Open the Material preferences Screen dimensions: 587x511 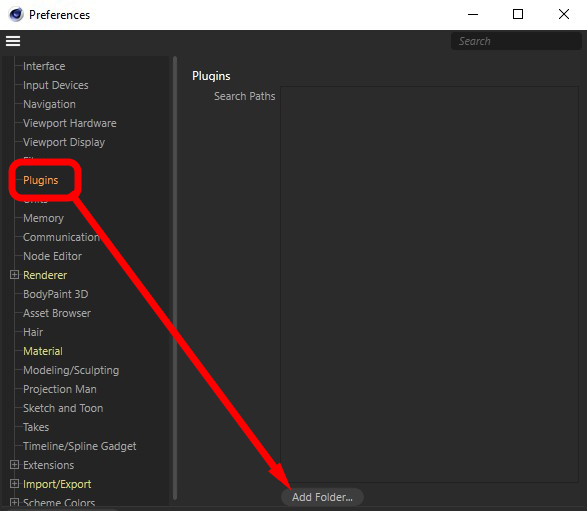point(43,351)
